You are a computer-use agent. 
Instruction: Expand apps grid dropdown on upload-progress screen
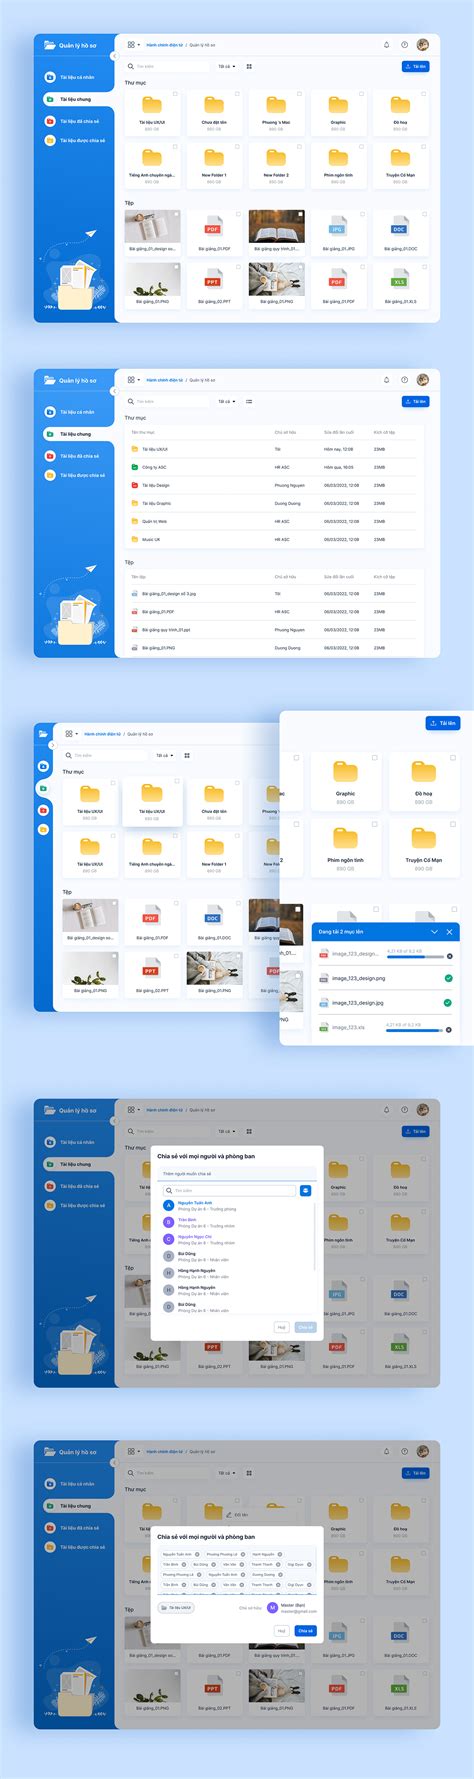coord(71,734)
